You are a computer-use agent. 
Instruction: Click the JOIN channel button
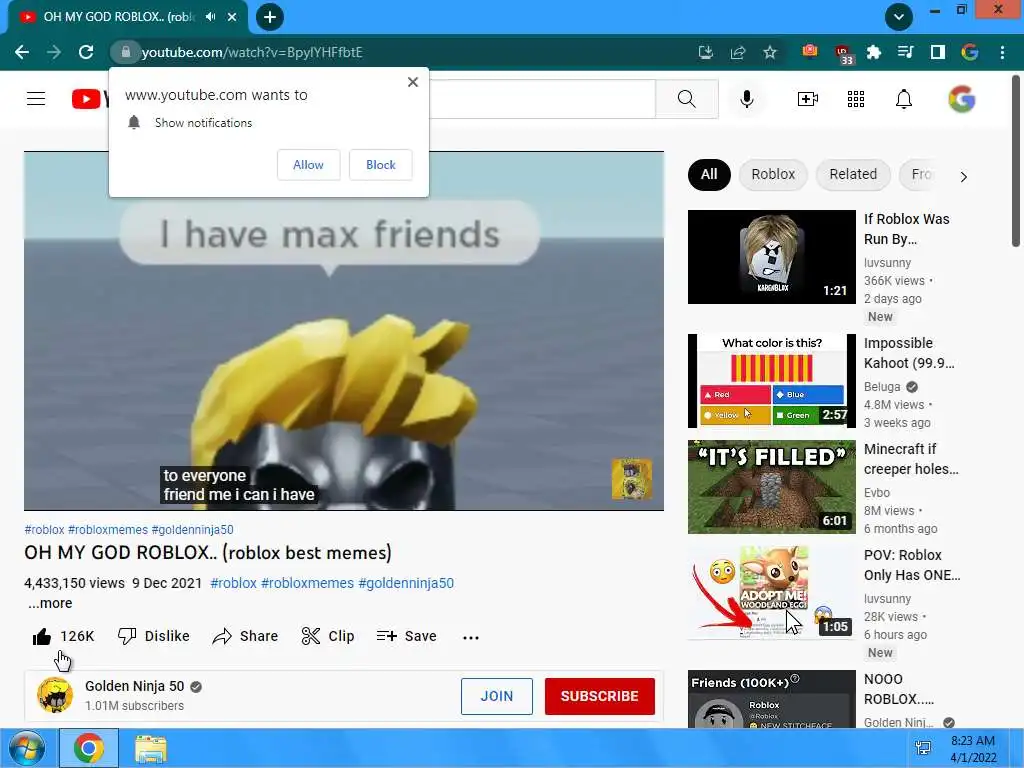[497, 696]
